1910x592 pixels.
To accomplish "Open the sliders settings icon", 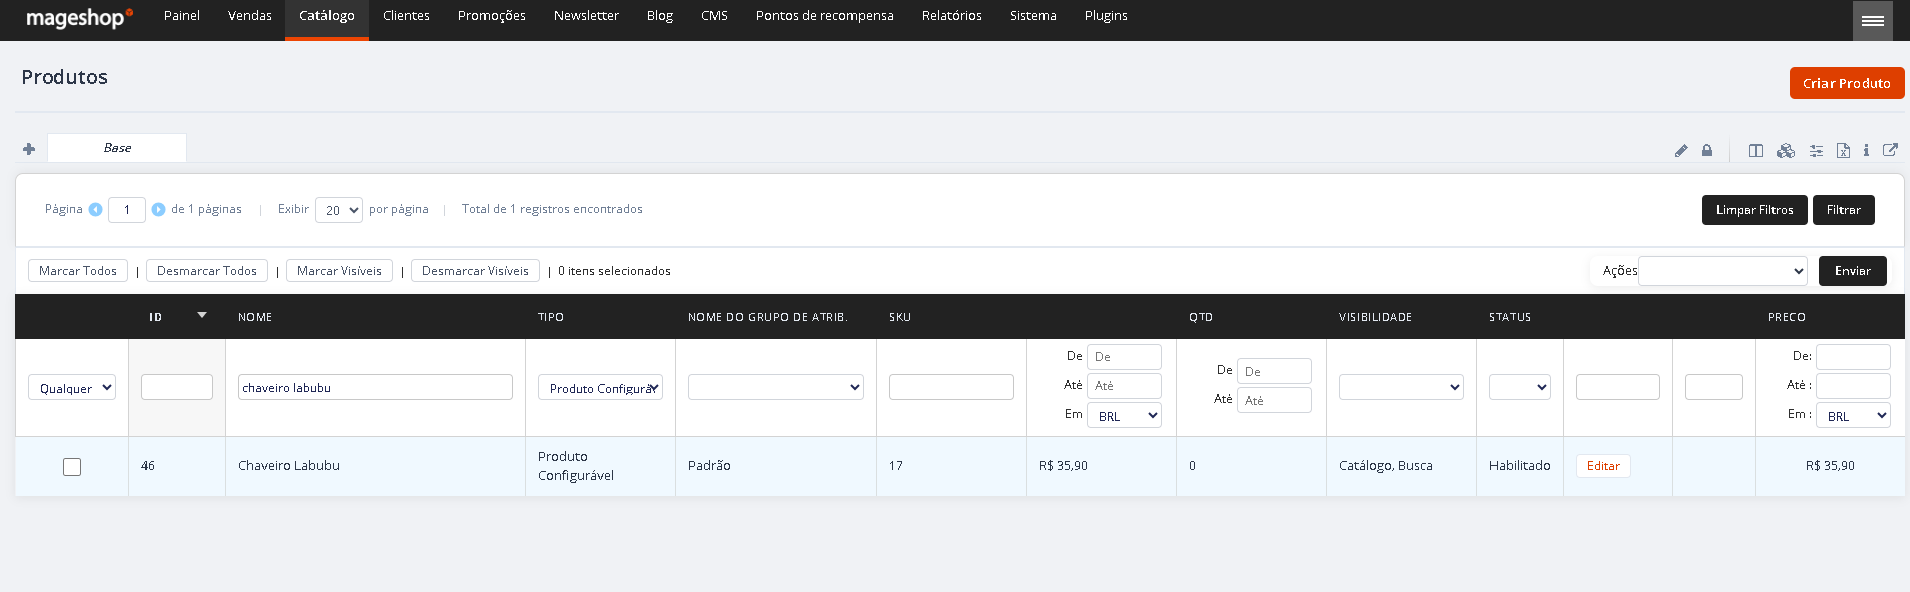I will [1816, 151].
